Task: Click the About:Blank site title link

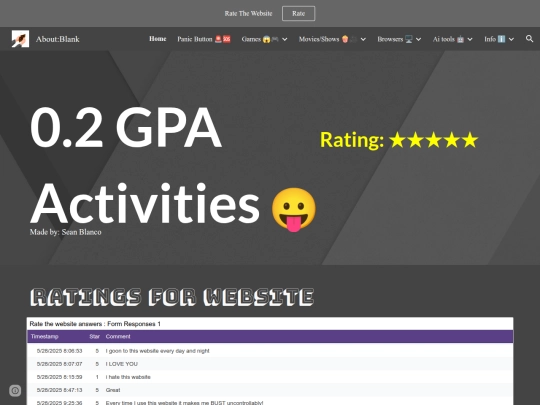Action: (58, 39)
